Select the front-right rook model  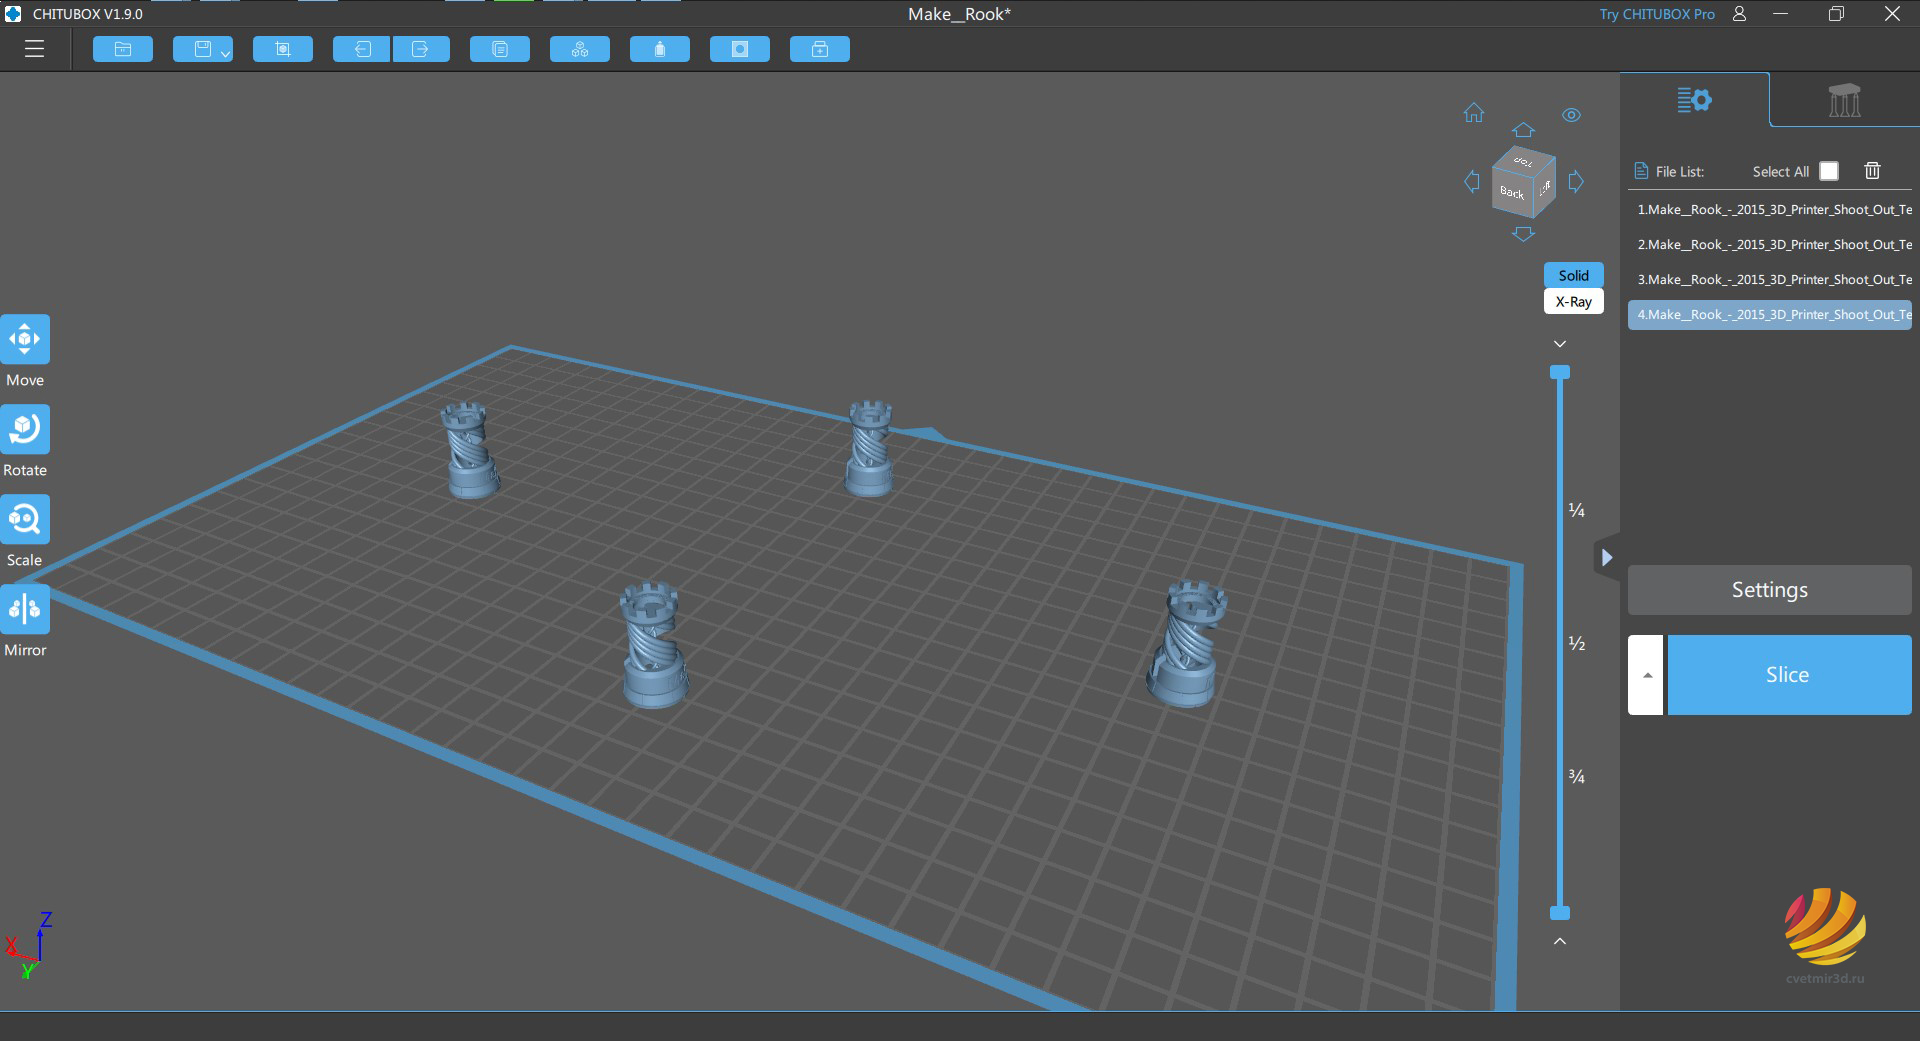tap(1187, 645)
